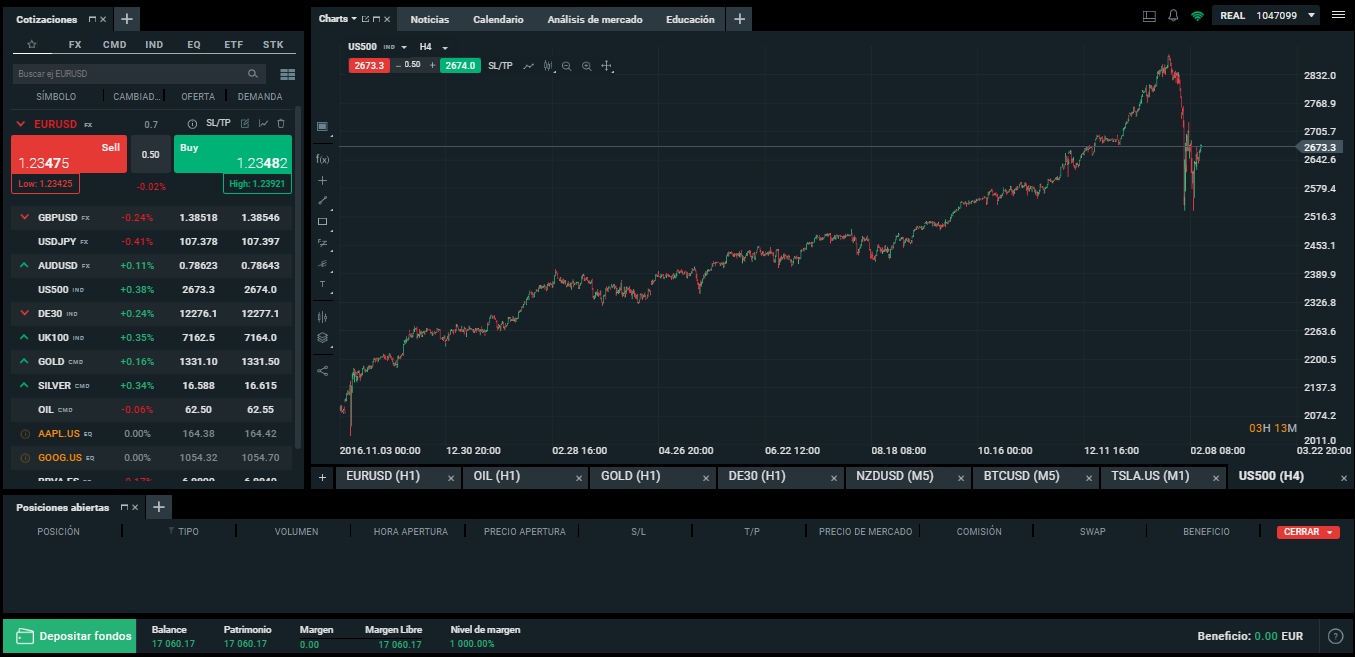Open candlestick chart type selector

(548, 66)
